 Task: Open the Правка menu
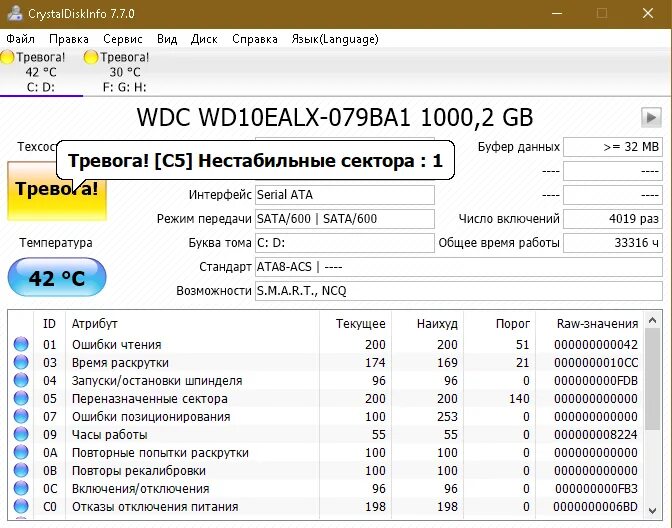coord(69,39)
